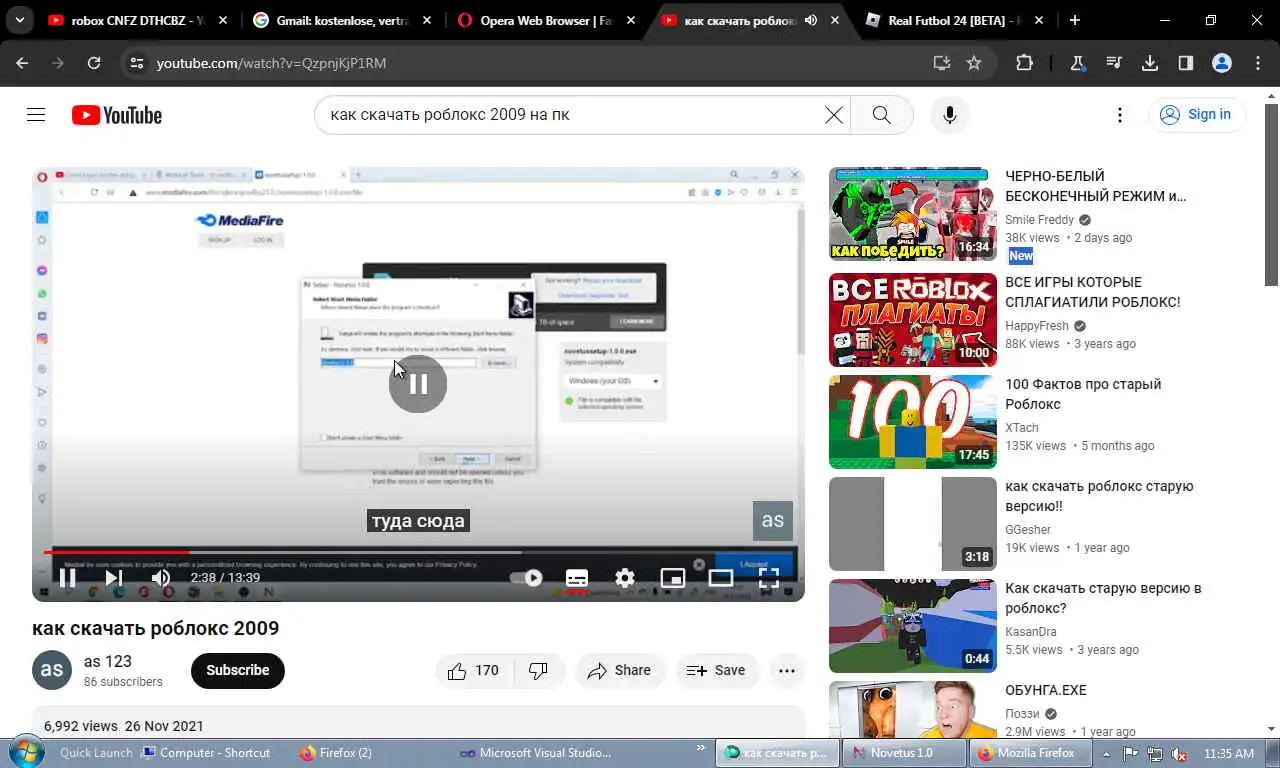Save the video to a playlist
Viewport: 1280px width, 768px height.
tap(716, 670)
